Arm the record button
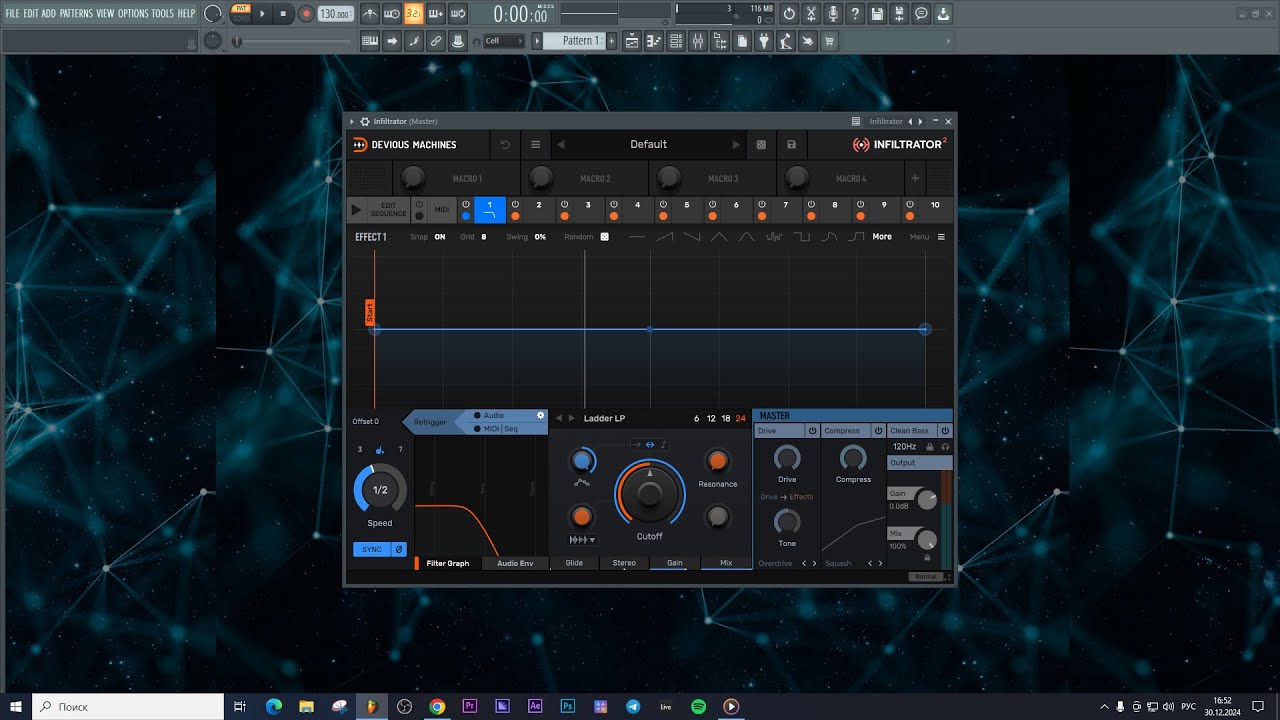The height and width of the screenshot is (720, 1280). [306, 14]
